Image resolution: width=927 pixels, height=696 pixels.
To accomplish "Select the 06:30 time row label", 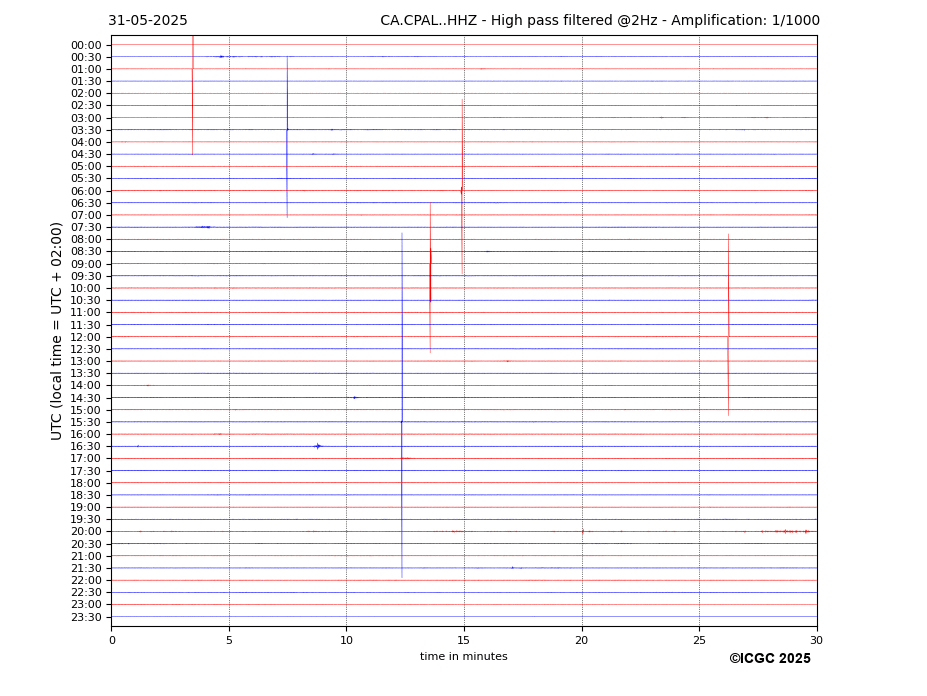I will point(86,203).
